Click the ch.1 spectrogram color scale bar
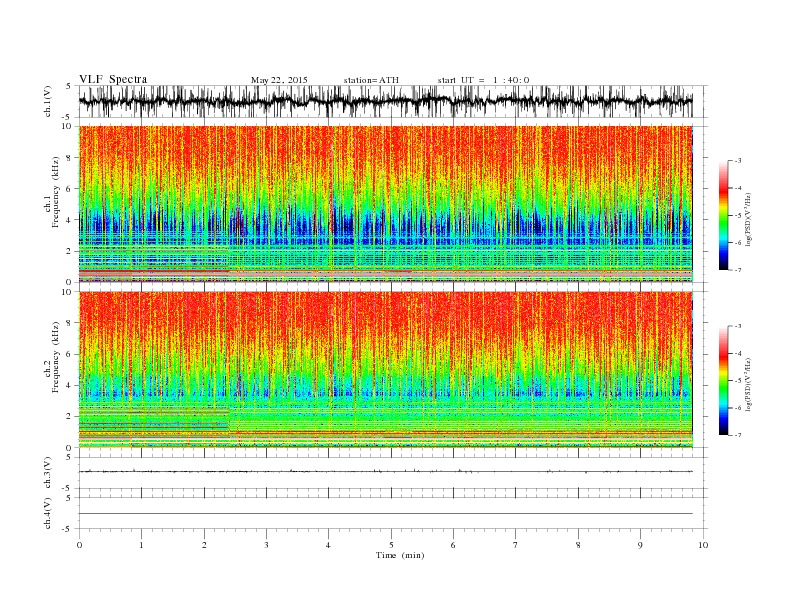Viewport: 792px width, 612px height. [723, 216]
